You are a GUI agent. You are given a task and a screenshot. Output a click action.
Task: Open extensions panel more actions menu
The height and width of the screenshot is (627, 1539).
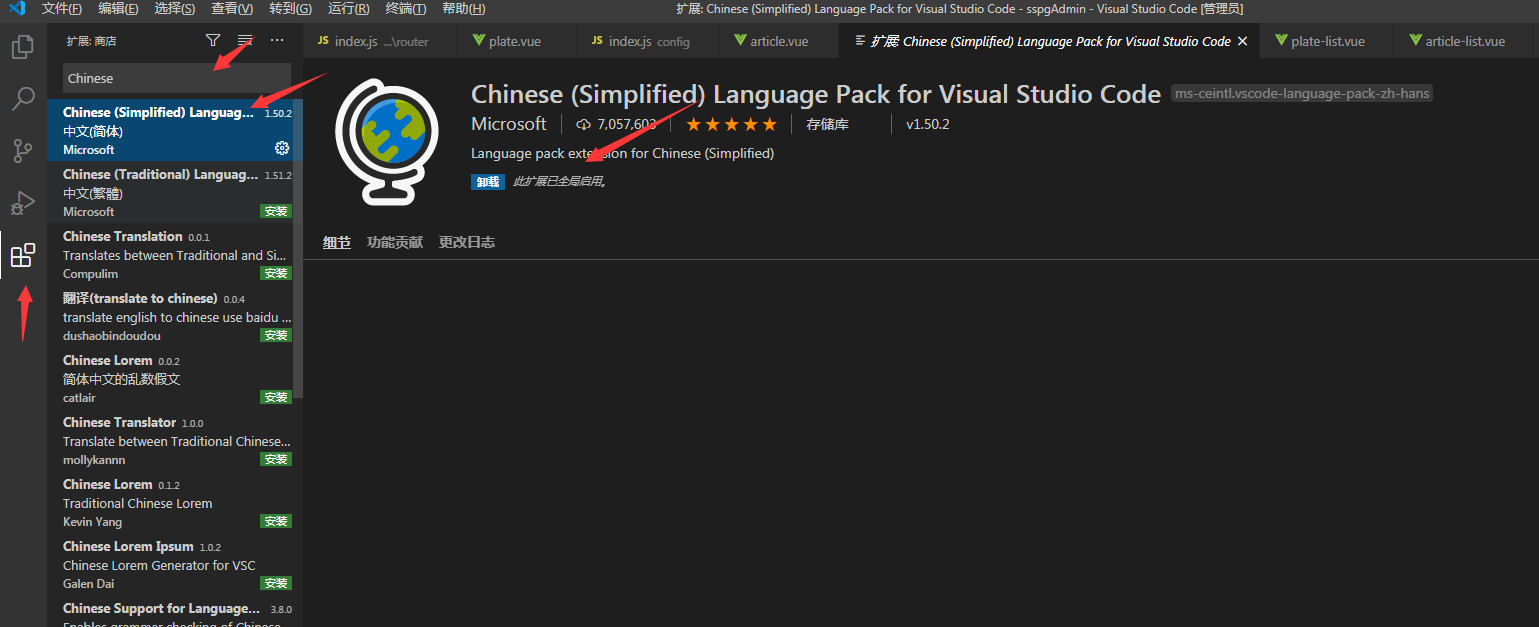click(x=277, y=40)
